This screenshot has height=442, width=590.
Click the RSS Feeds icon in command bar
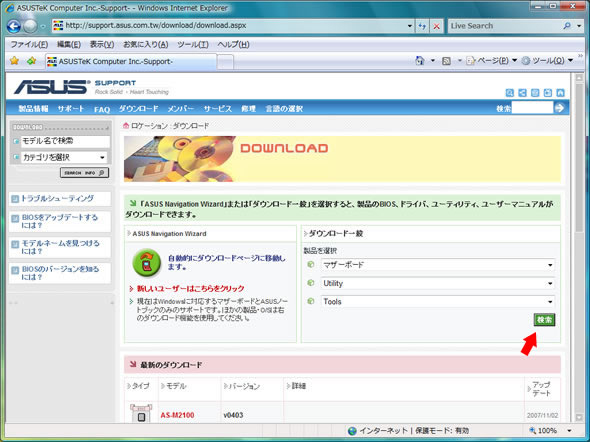446,61
